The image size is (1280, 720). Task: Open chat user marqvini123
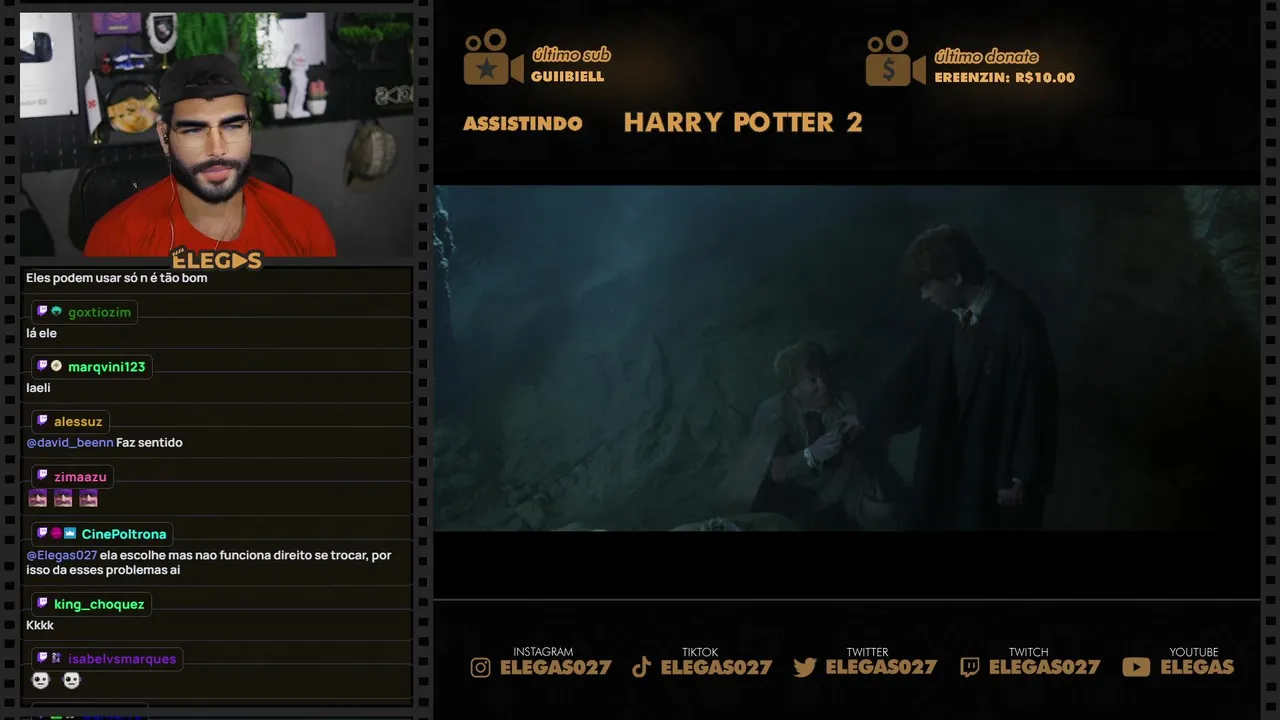click(106, 367)
